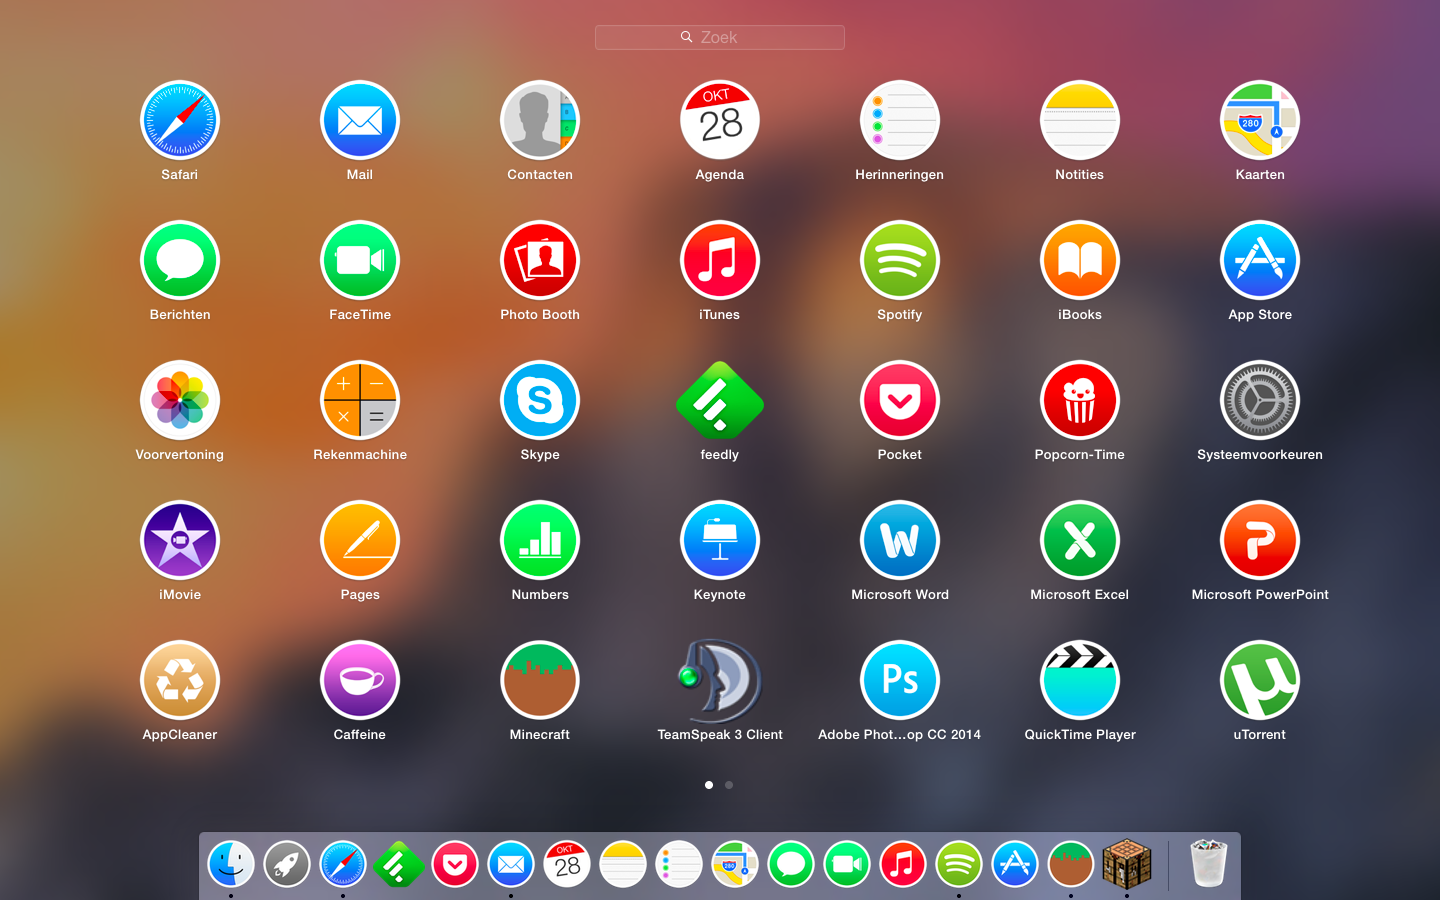Launch Pocket in the Launchpad grid
The height and width of the screenshot is (900, 1440).
click(900, 400)
